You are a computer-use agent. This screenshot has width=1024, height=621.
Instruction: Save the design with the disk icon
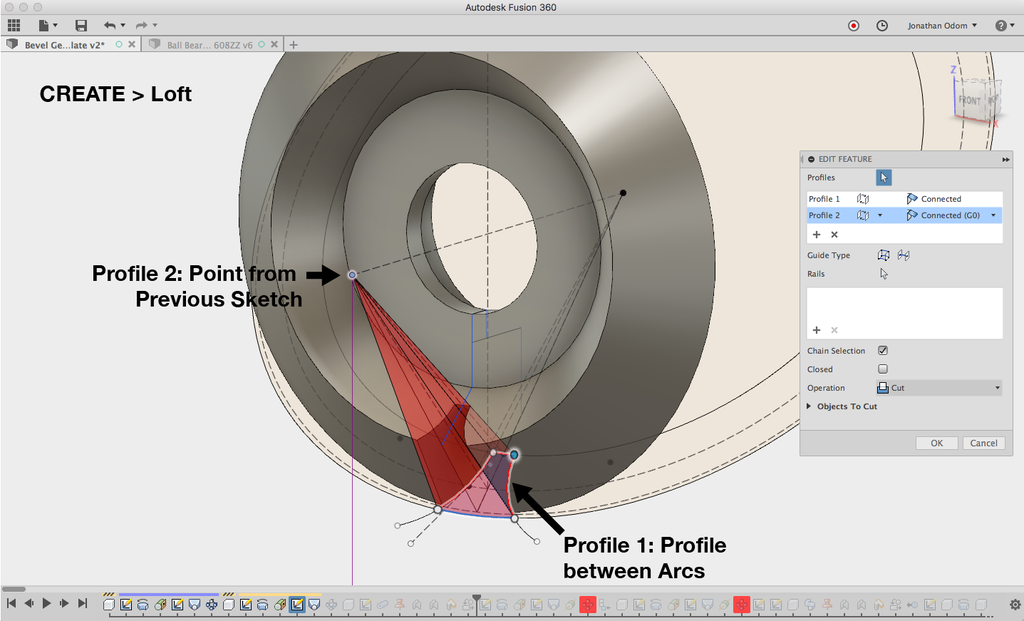[81, 25]
